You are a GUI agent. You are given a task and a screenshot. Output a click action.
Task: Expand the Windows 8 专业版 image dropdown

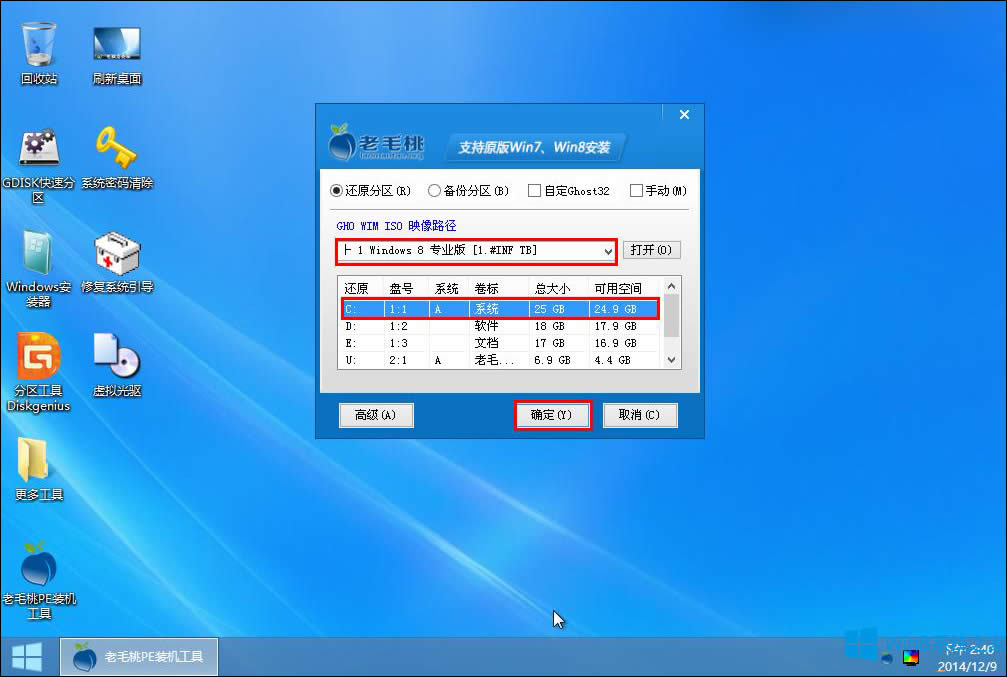pyautogui.click(x=608, y=251)
